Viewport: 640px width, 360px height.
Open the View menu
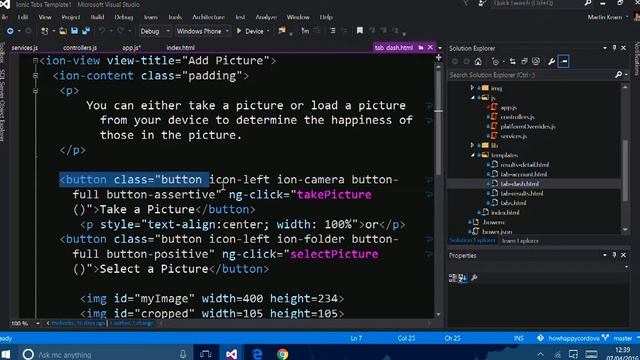point(45,17)
